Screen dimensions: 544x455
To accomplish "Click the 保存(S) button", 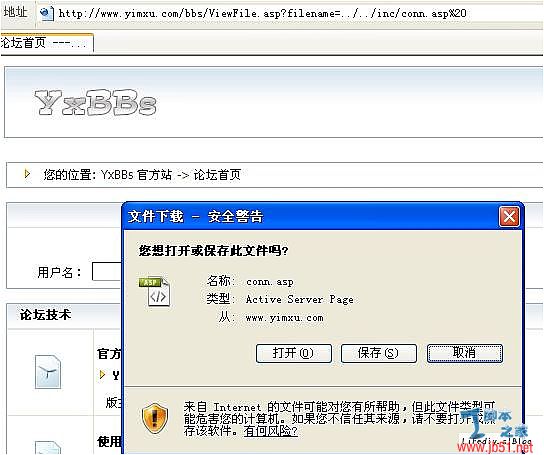I will coord(379,353).
